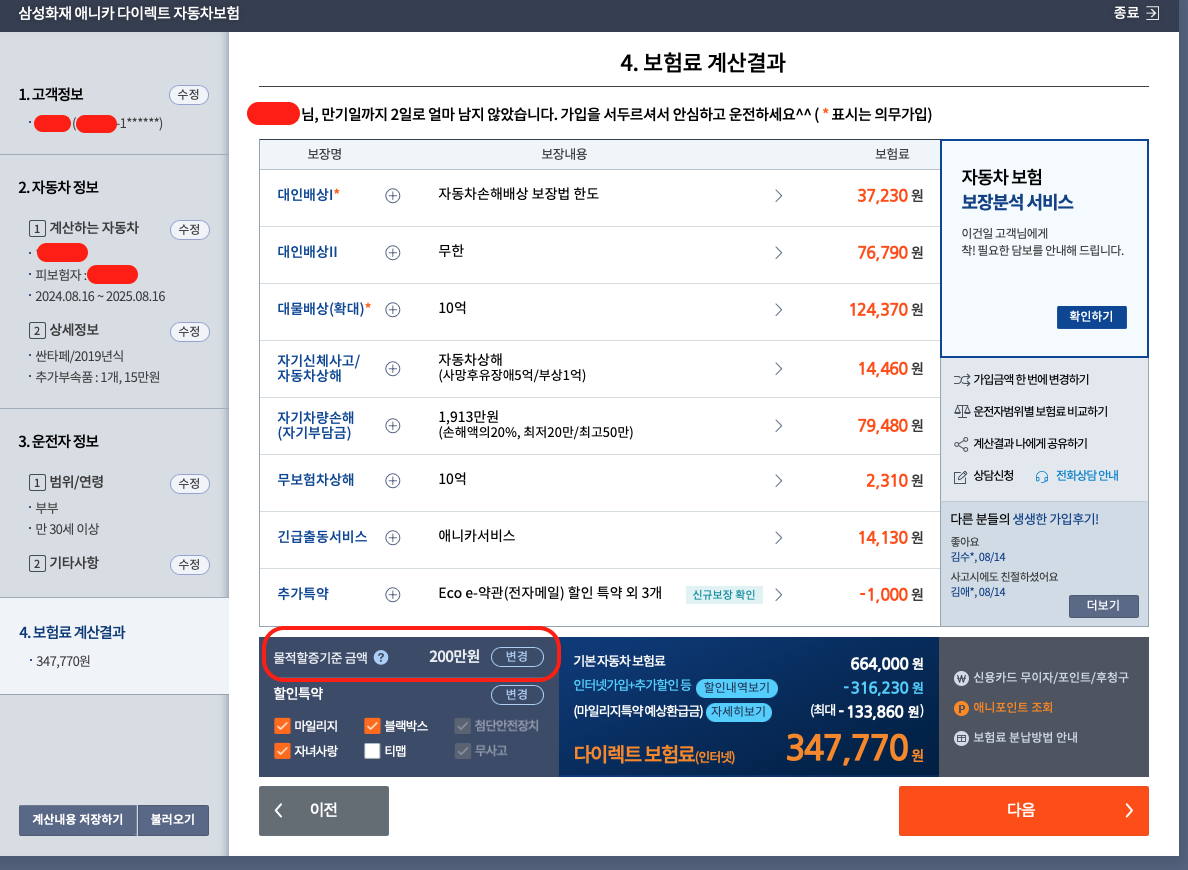Click the edit icon for 상담신청
This screenshot has height=870, width=1188.
960,477
